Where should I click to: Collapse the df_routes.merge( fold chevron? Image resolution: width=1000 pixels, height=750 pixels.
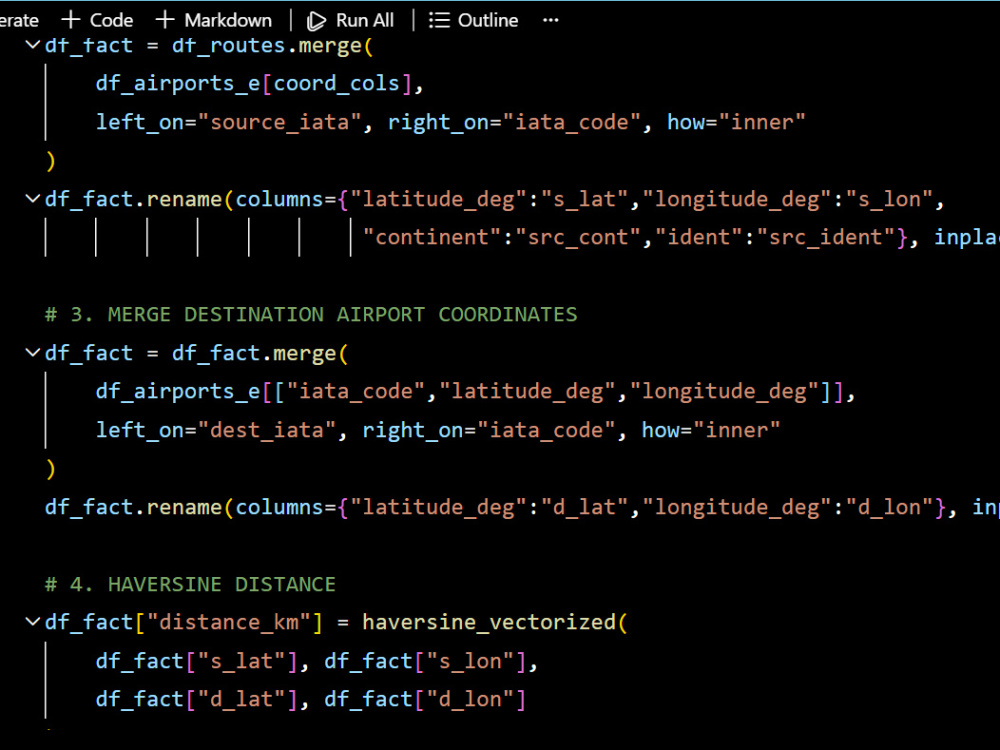[33, 45]
